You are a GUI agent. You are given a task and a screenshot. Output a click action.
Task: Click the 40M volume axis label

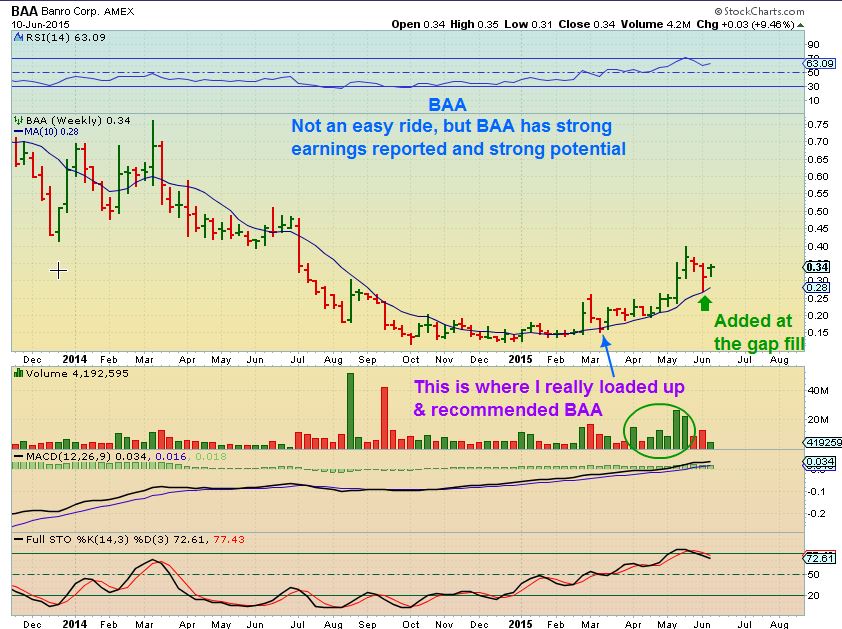coord(818,391)
